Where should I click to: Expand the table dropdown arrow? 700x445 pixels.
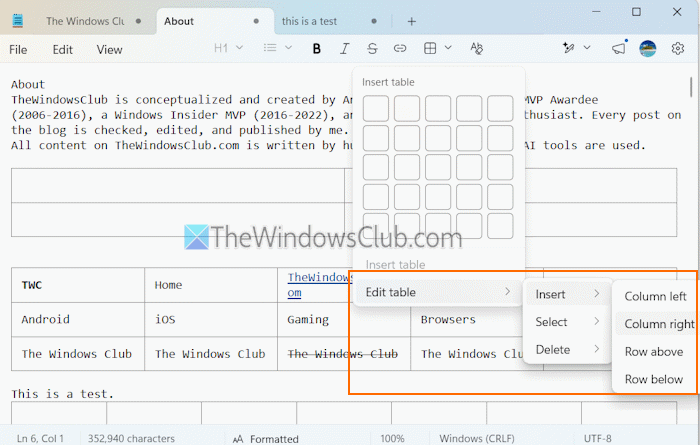point(448,47)
